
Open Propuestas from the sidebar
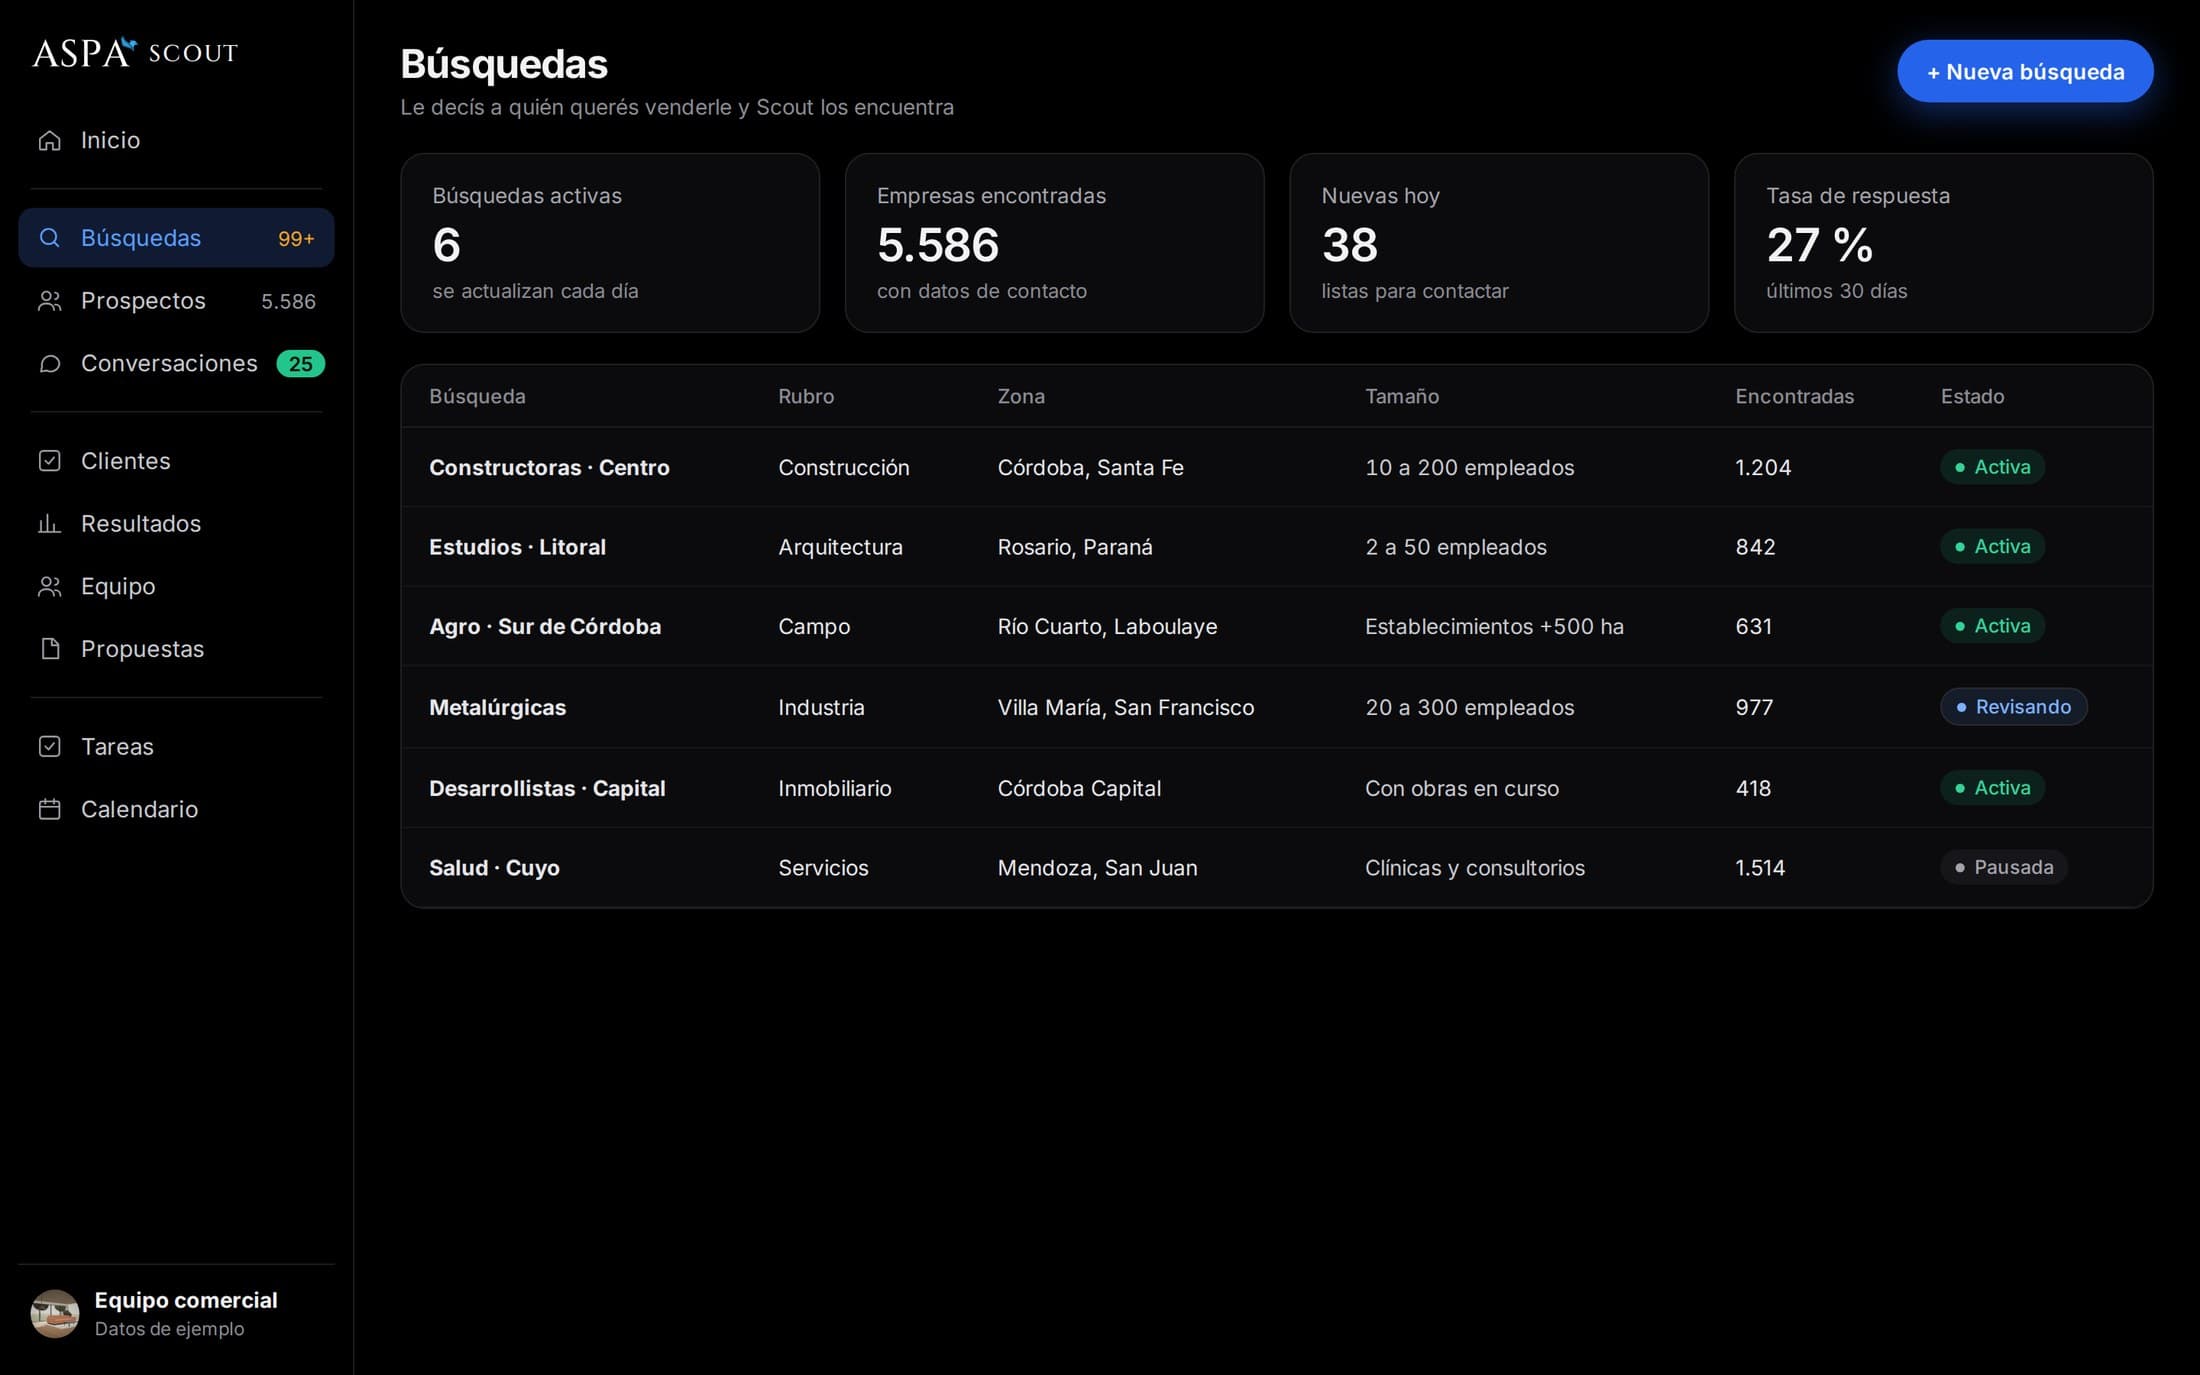pos(176,649)
